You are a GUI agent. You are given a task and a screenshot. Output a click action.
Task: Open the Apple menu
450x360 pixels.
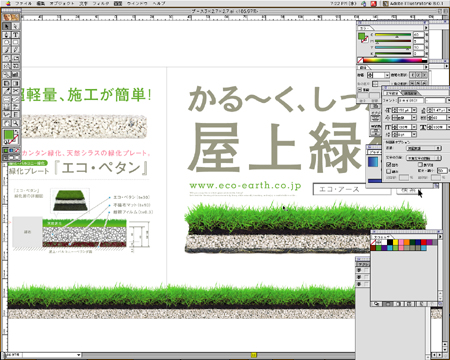pyautogui.click(x=8, y=3)
